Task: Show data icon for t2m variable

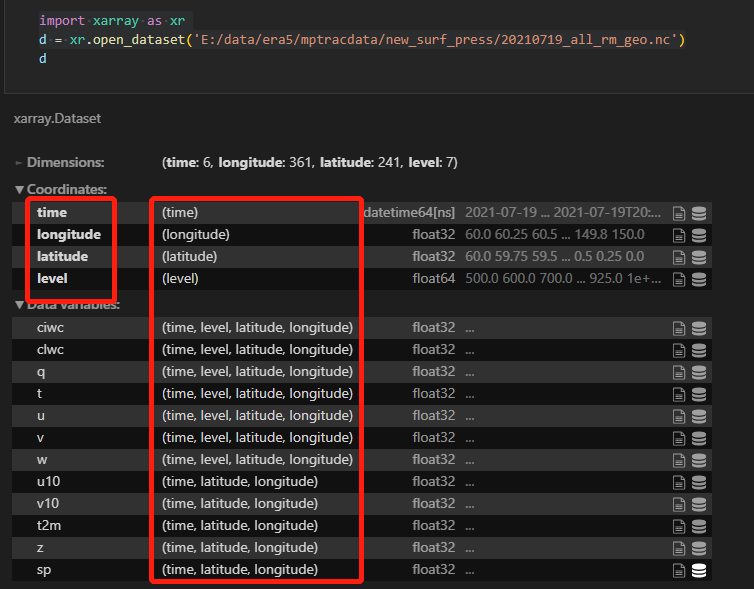Action: pyautogui.click(x=698, y=526)
